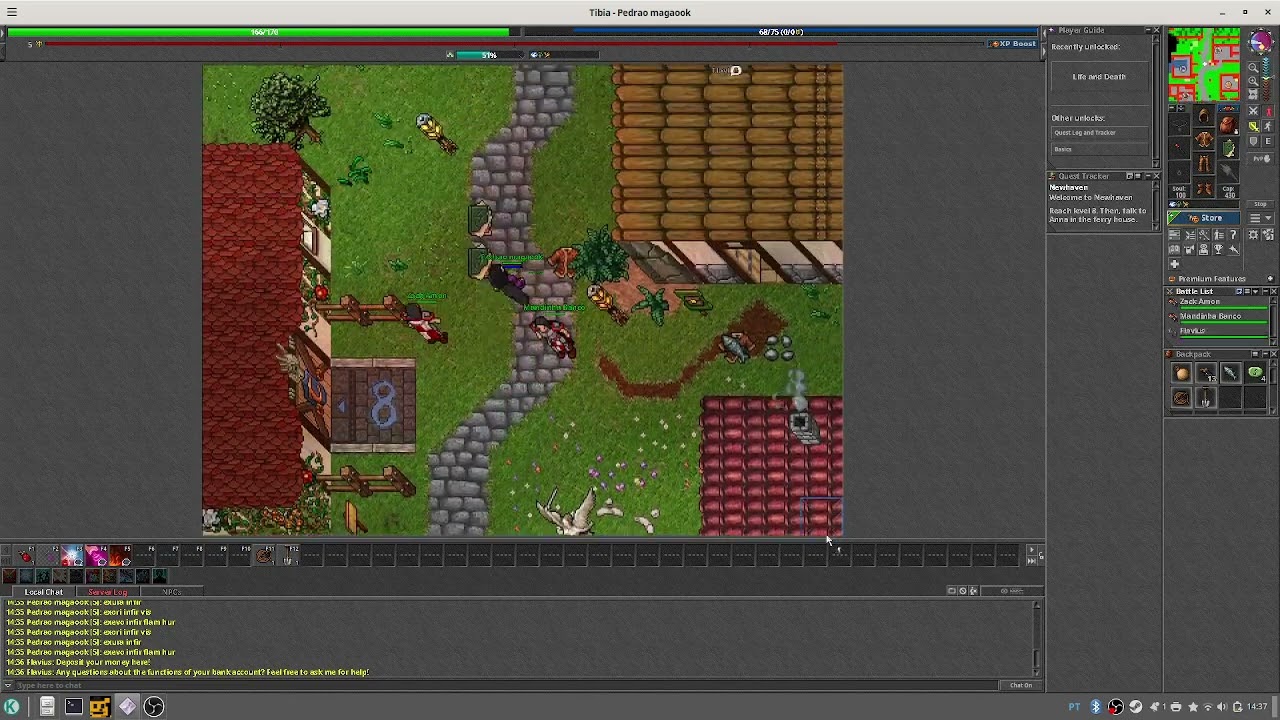This screenshot has height=720, width=1280.
Task: Select the fish item in backpack
Action: click(1231, 373)
